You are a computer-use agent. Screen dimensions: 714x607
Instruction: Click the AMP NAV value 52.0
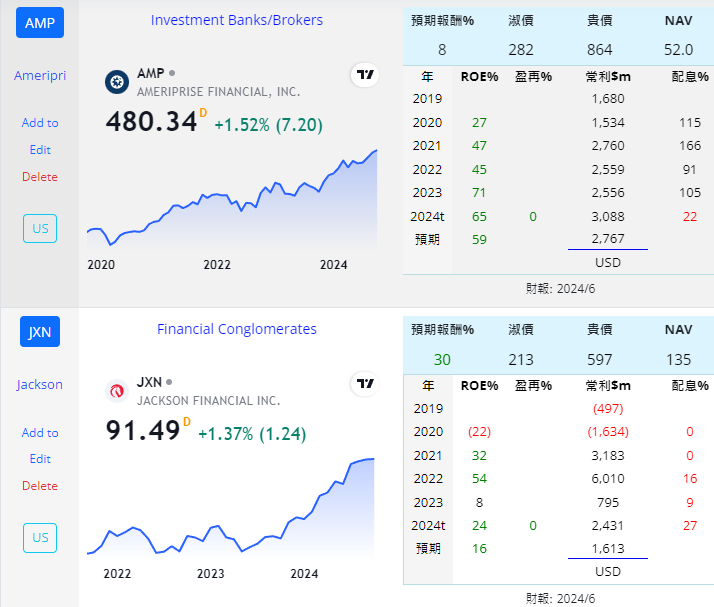(678, 49)
